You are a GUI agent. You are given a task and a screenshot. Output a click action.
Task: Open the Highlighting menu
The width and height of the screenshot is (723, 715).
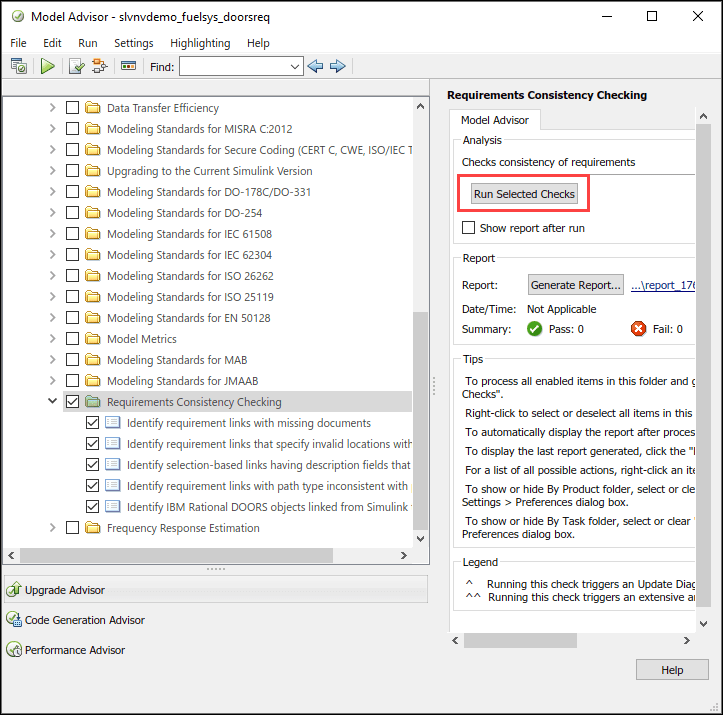click(x=200, y=43)
